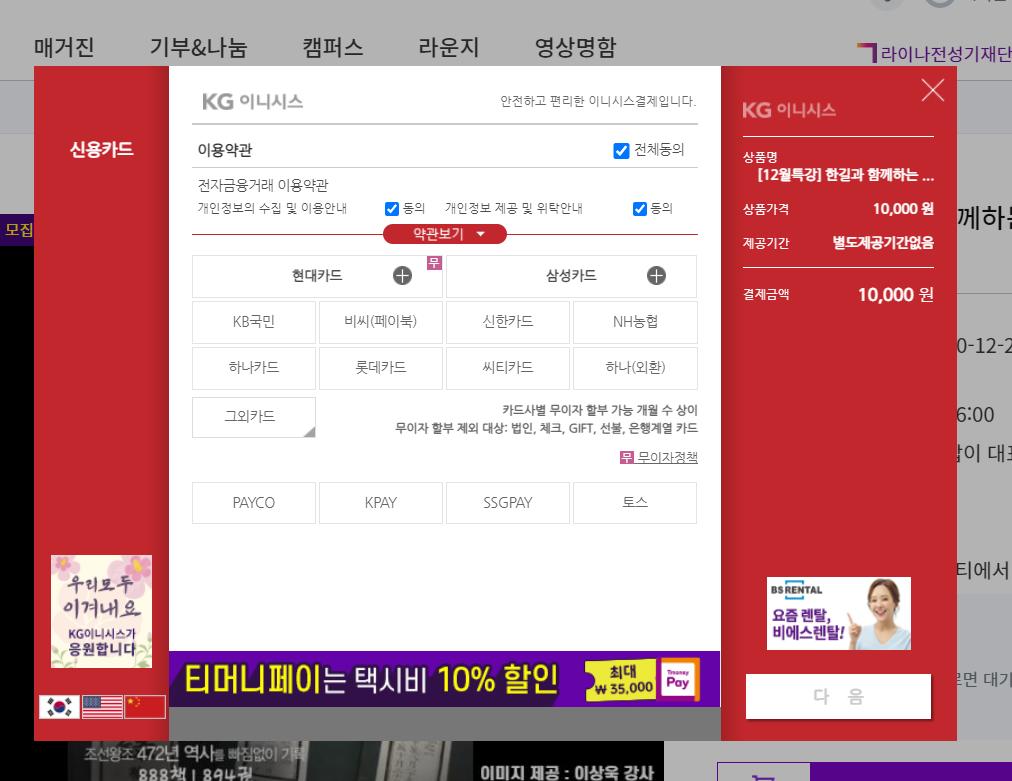Pay with 토스
Image resolution: width=1012 pixels, height=781 pixels.
[x=635, y=503]
